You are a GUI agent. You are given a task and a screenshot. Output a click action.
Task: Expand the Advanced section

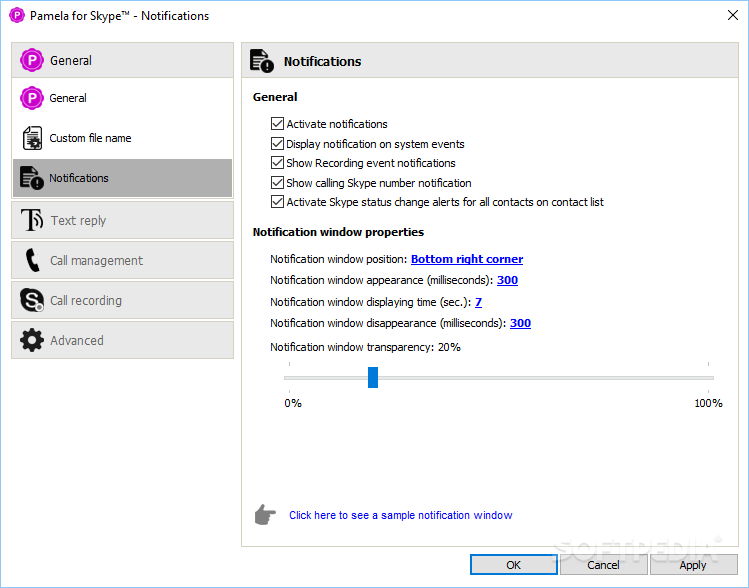point(123,340)
